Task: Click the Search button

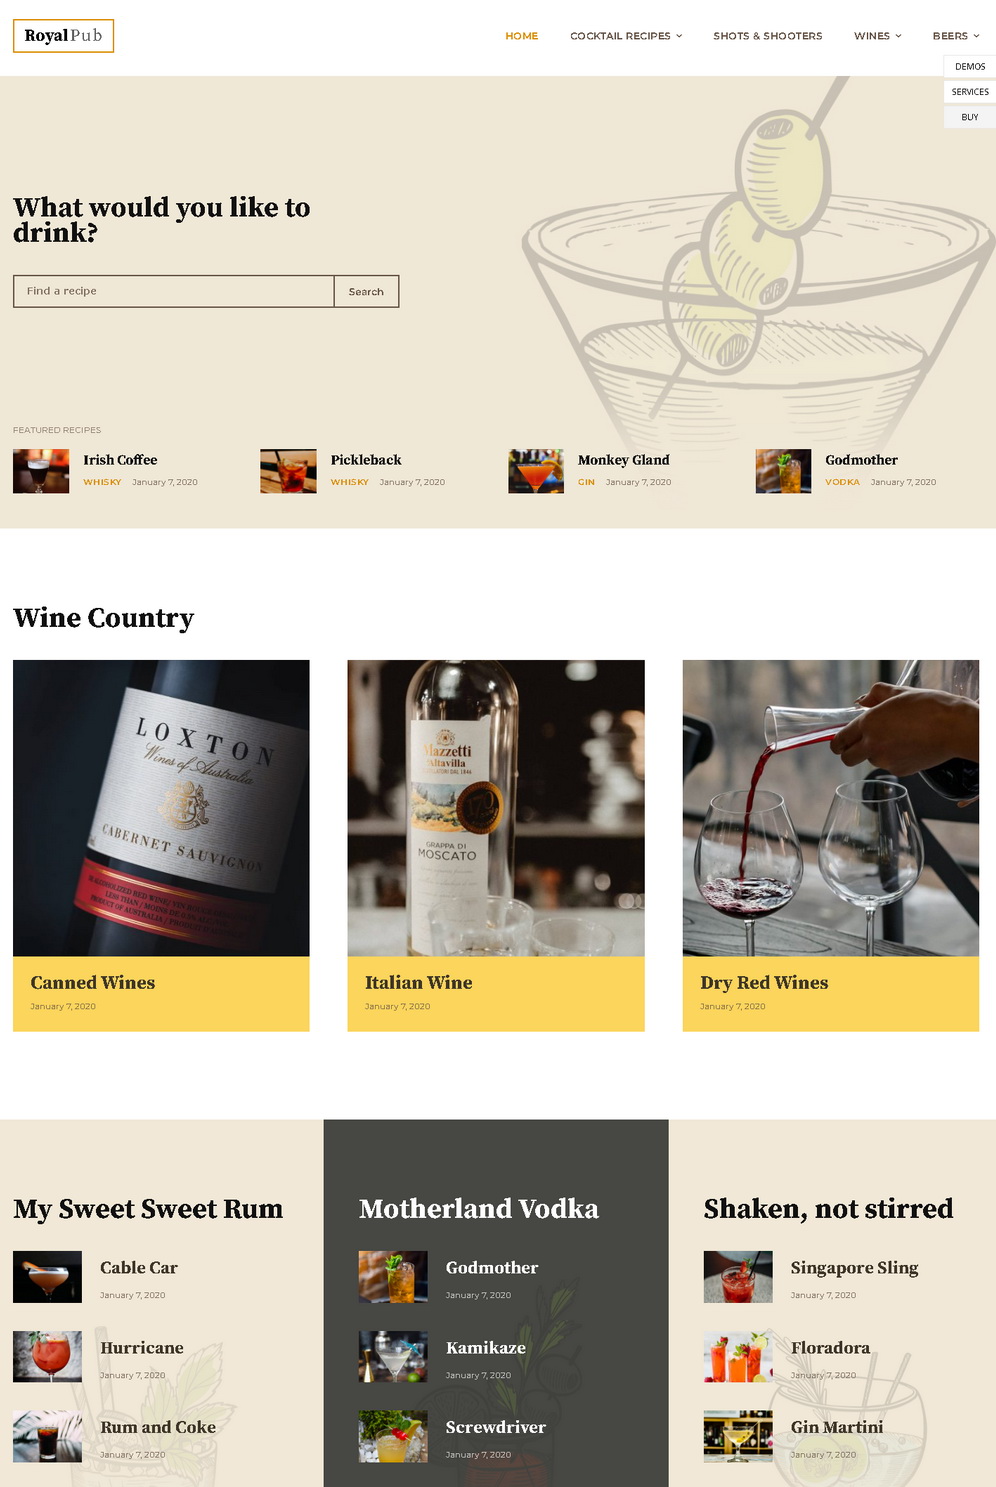Action: tap(366, 291)
